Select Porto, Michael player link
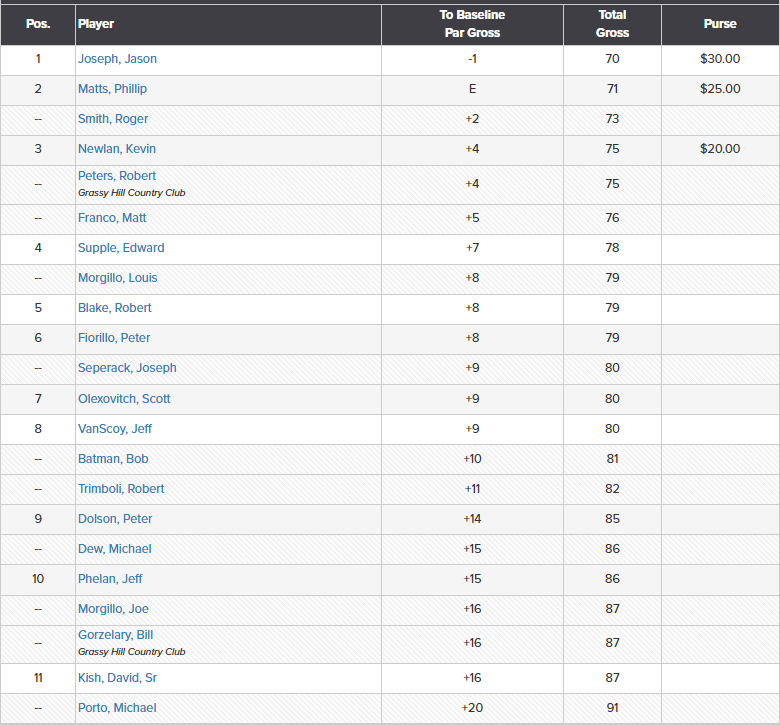Image resolution: width=780 pixels, height=725 pixels. [117, 708]
